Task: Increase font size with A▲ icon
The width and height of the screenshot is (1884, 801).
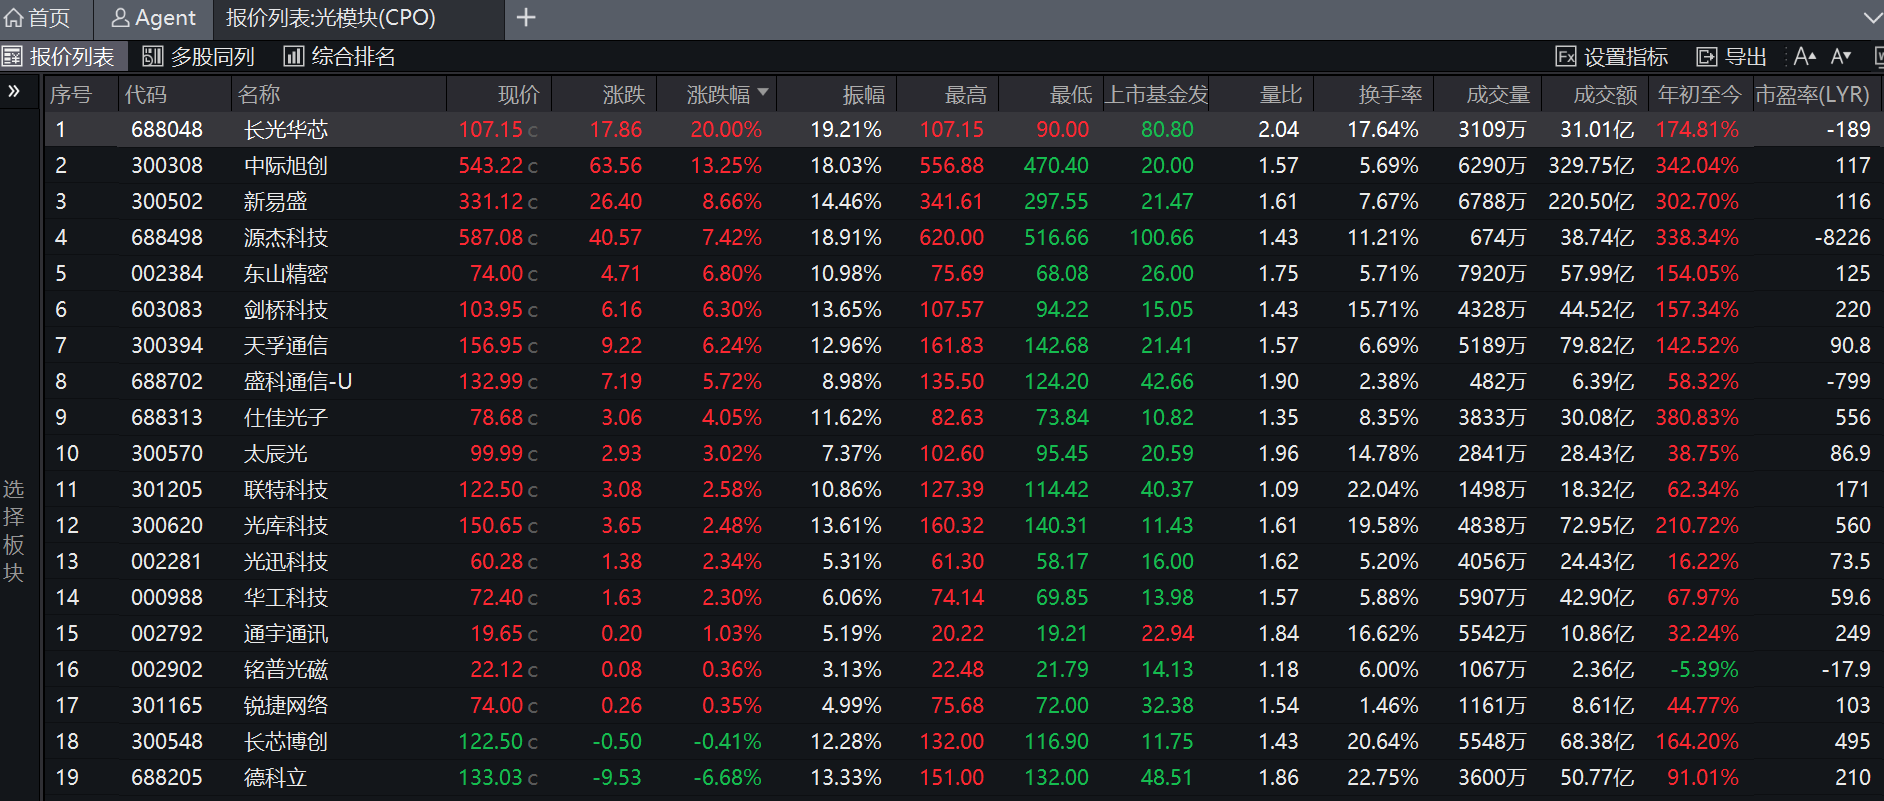Action: (x=1804, y=57)
